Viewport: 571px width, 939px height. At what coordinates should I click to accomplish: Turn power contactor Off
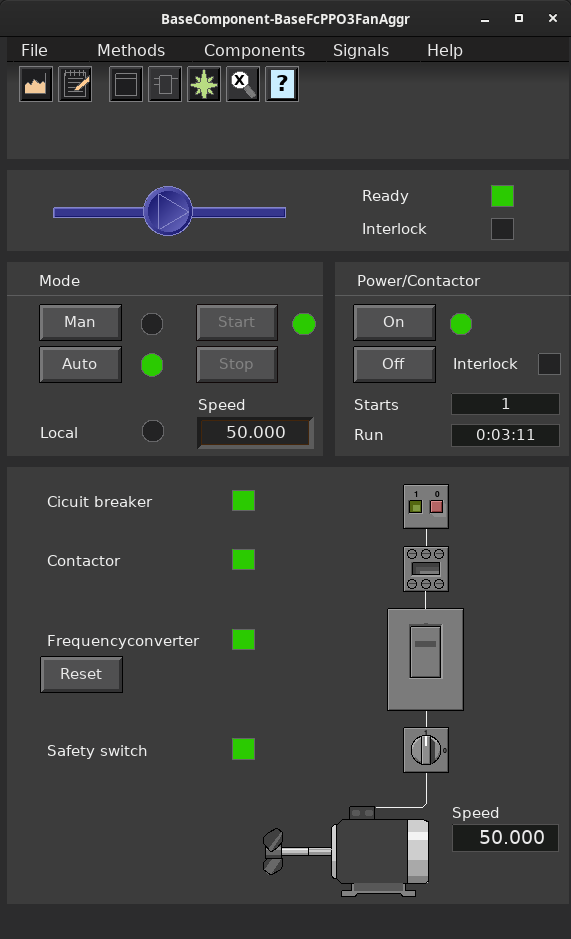tap(394, 364)
